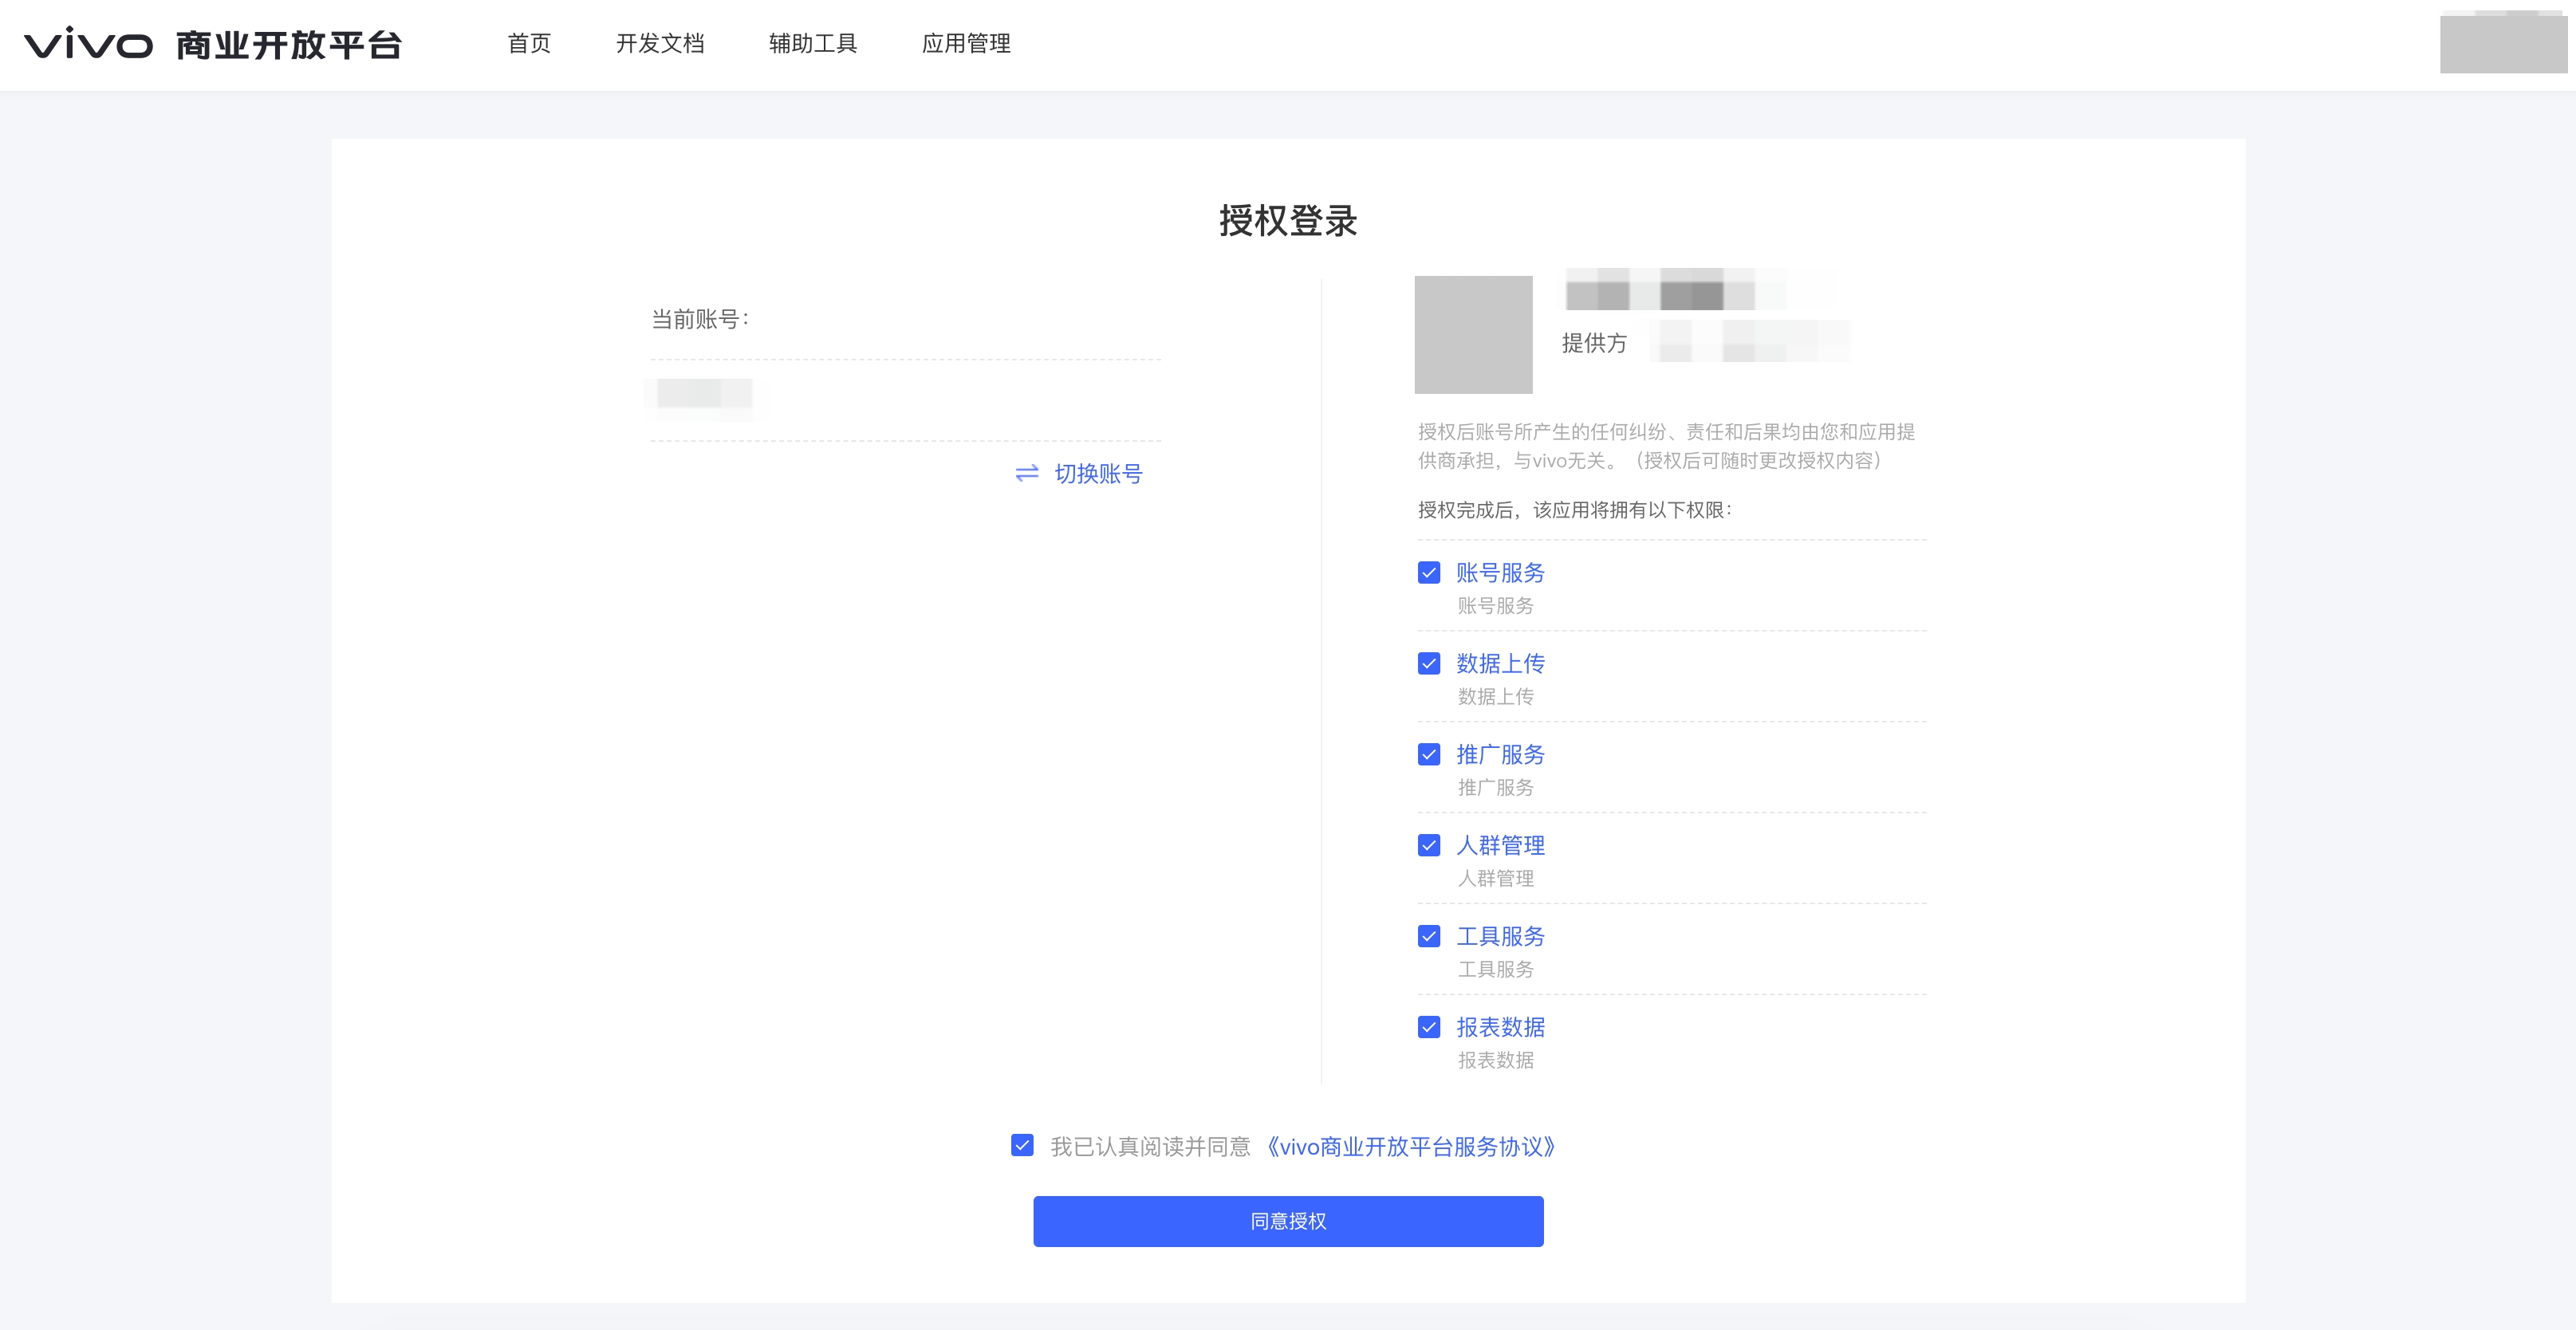Screen dimensions: 2576x1330
Task: Toggle the 推广服务 permission checkbox
Action: click(x=1429, y=754)
